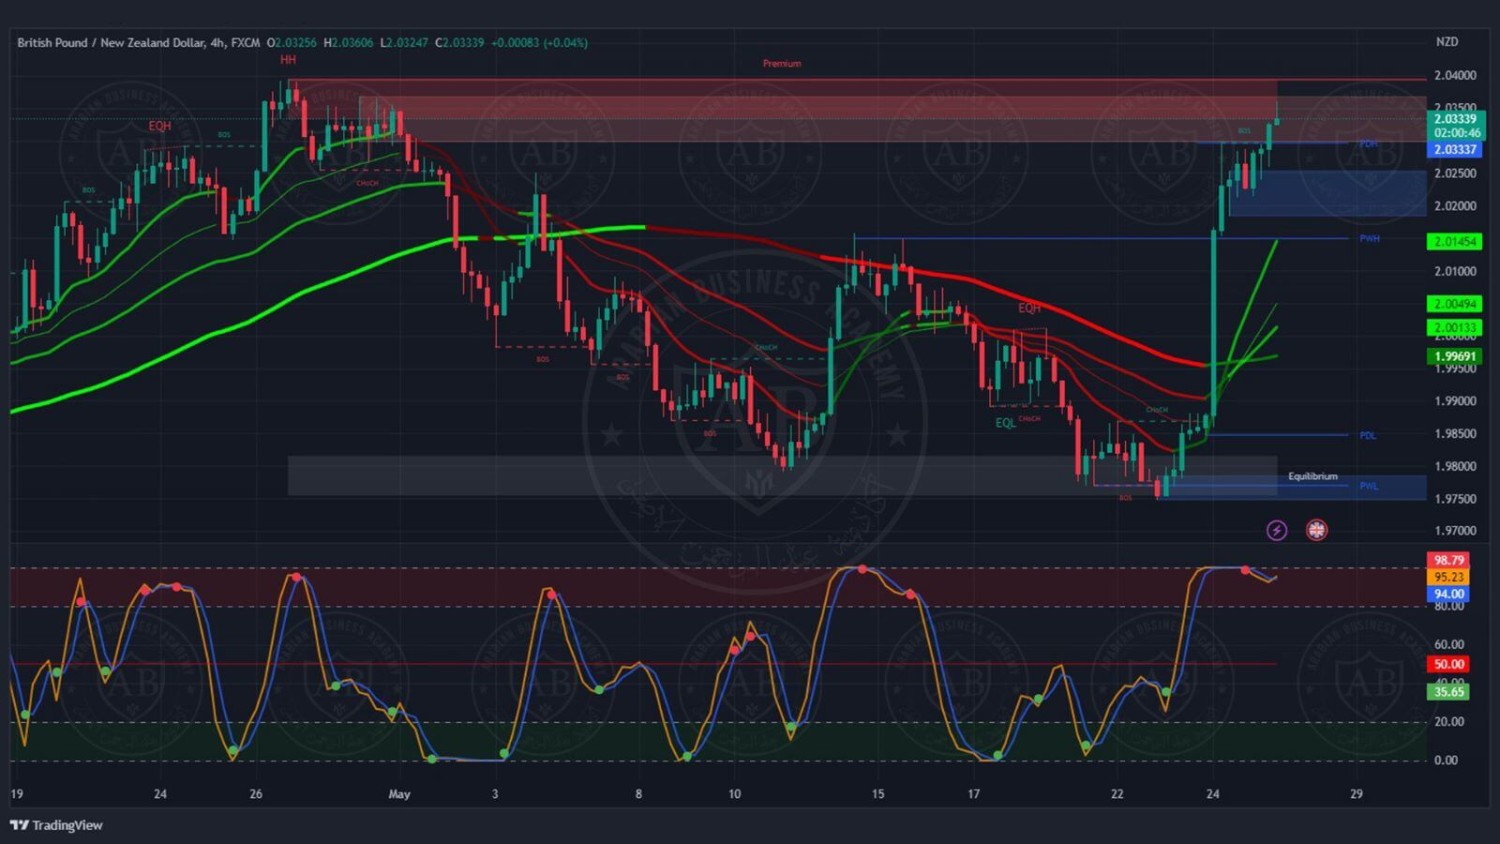
Task: Click the 1.98500 price axis tick
Action: tap(1455, 434)
